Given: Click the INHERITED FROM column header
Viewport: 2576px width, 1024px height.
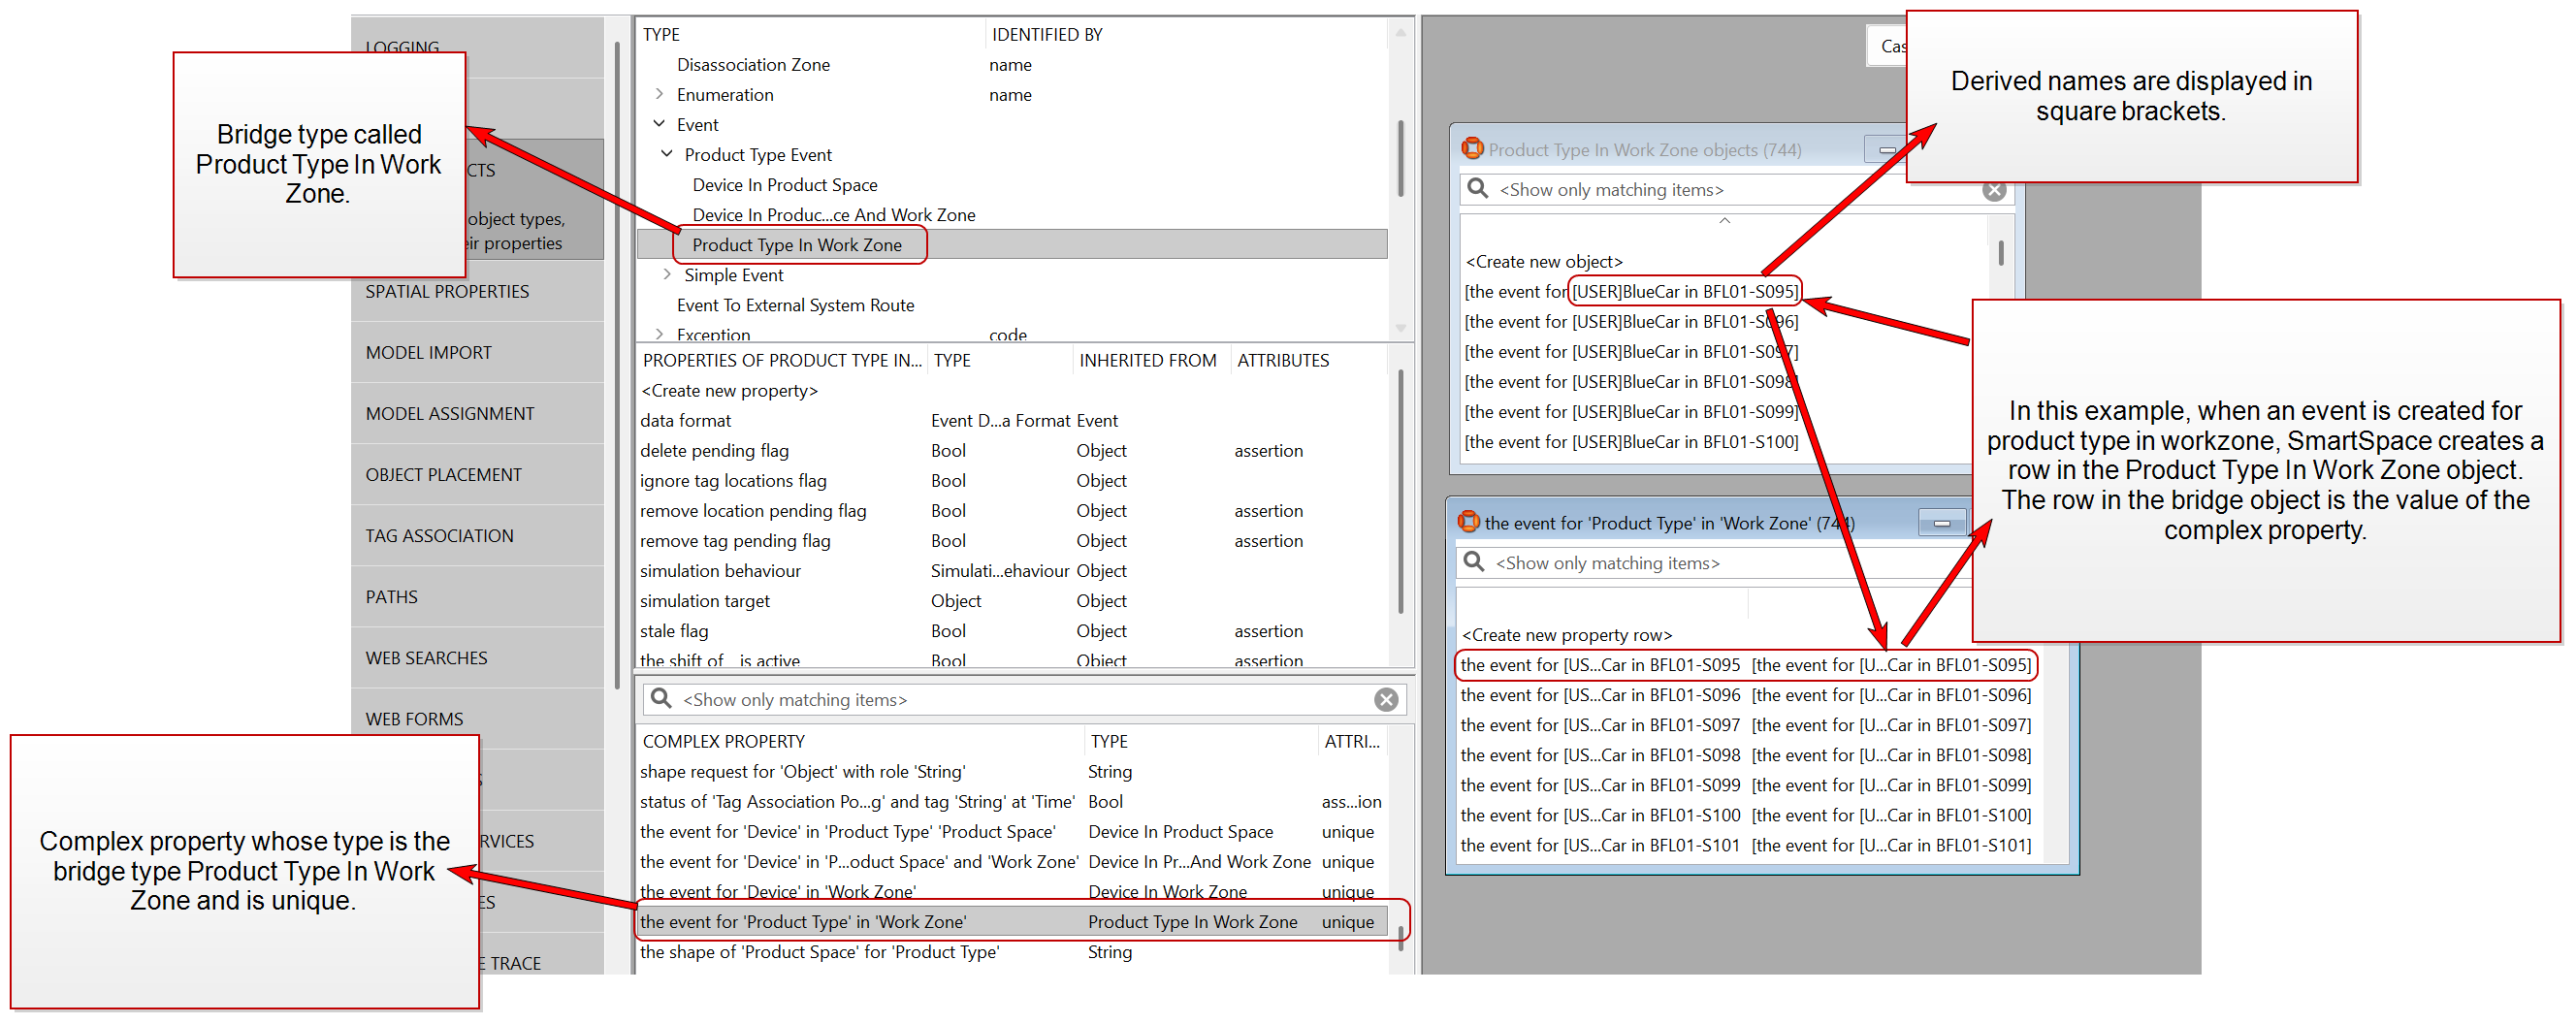Looking at the screenshot, I should (x=1147, y=360).
